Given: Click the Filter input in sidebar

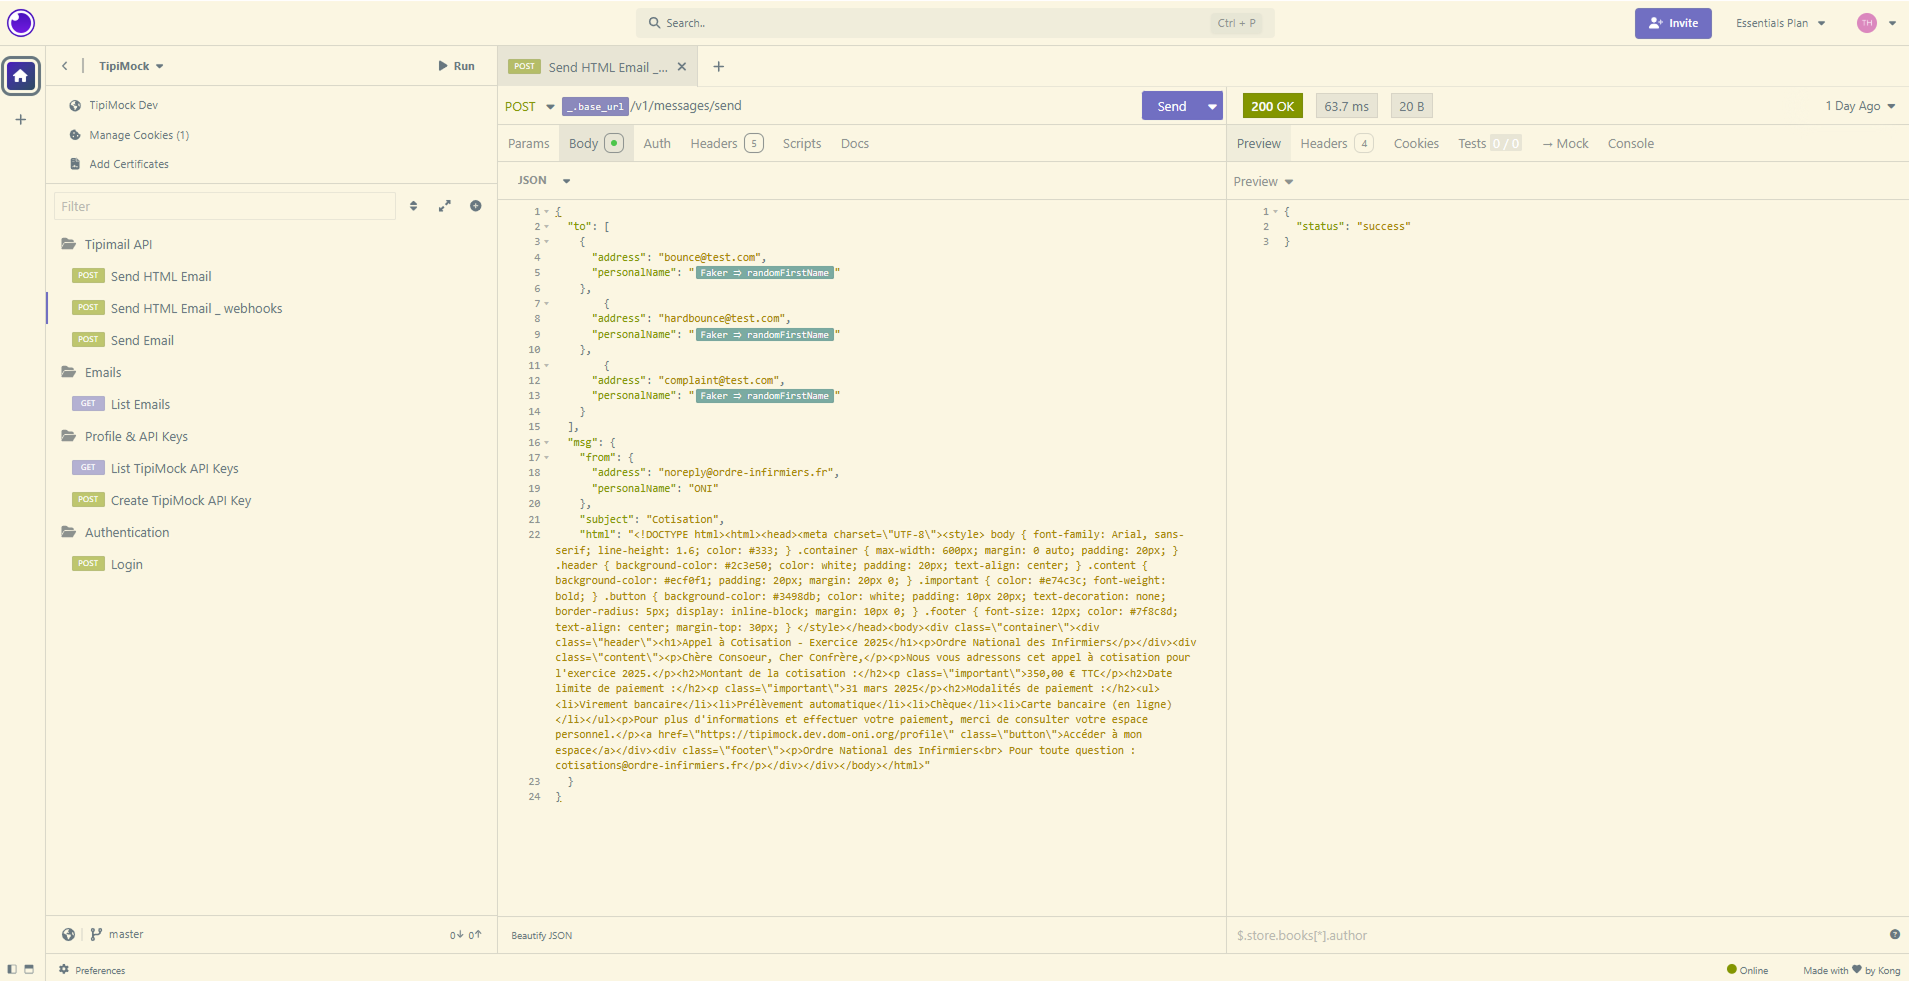Looking at the screenshot, I should pyautogui.click(x=225, y=206).
